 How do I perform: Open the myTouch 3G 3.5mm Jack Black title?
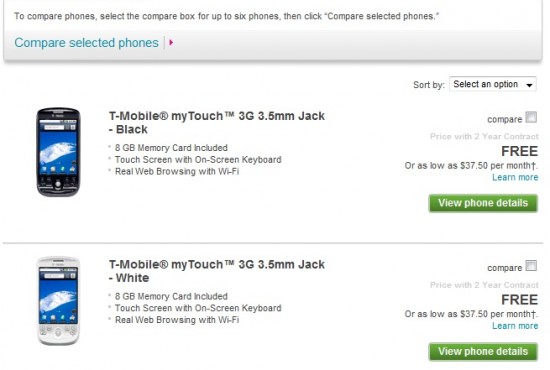point(217,122)
